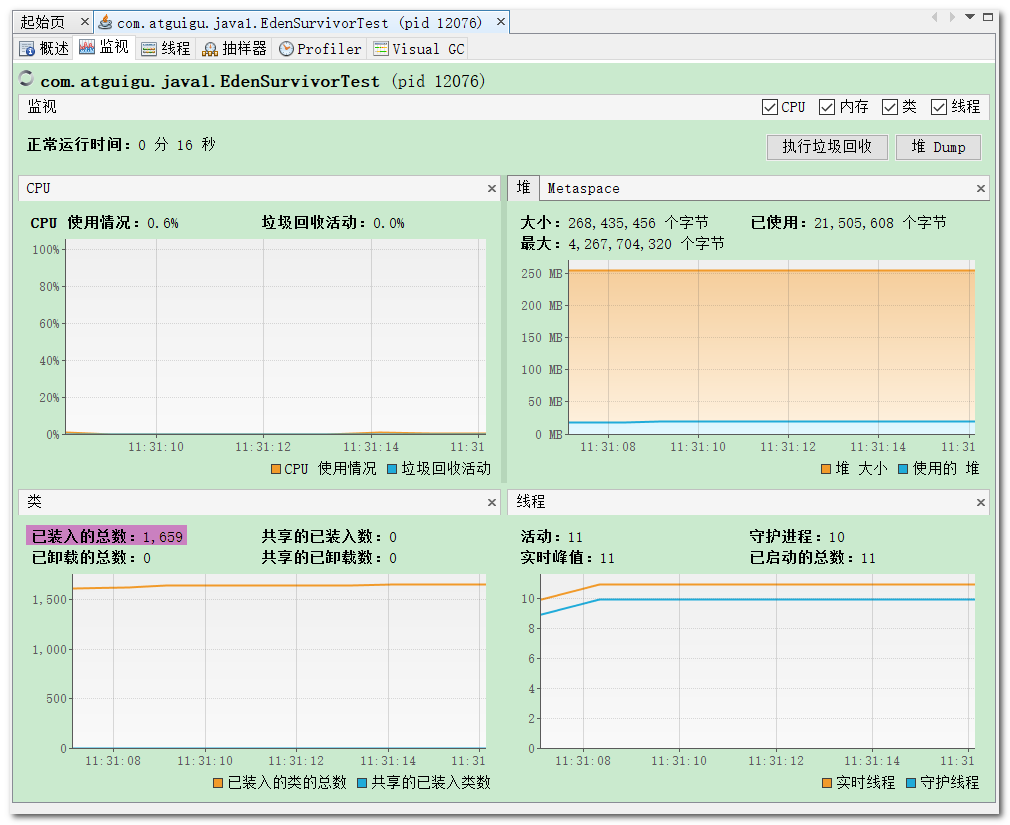Click the 执行垃圾回收 button
Screen dimensions: 1010x825
click(x=827, y=147)
